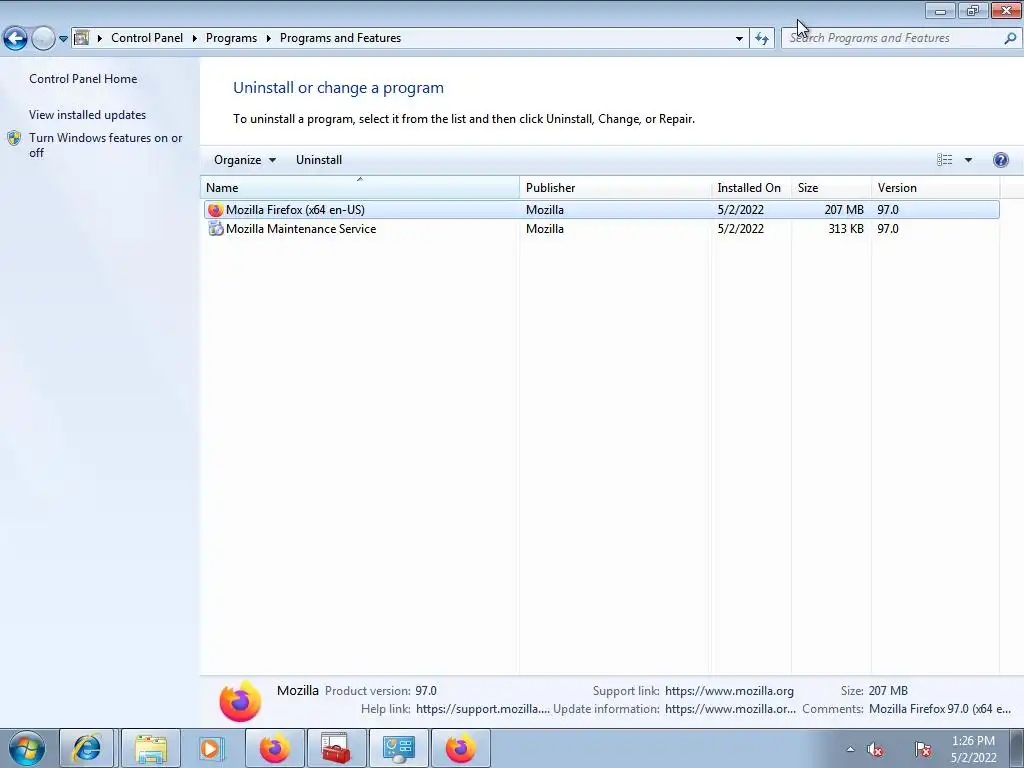Image resolution: width=1024 pixels, height=768 pixels.
Task: Select the Mozilla Firefox (x64 en-US) row
Action: click(x=601, y=210)
